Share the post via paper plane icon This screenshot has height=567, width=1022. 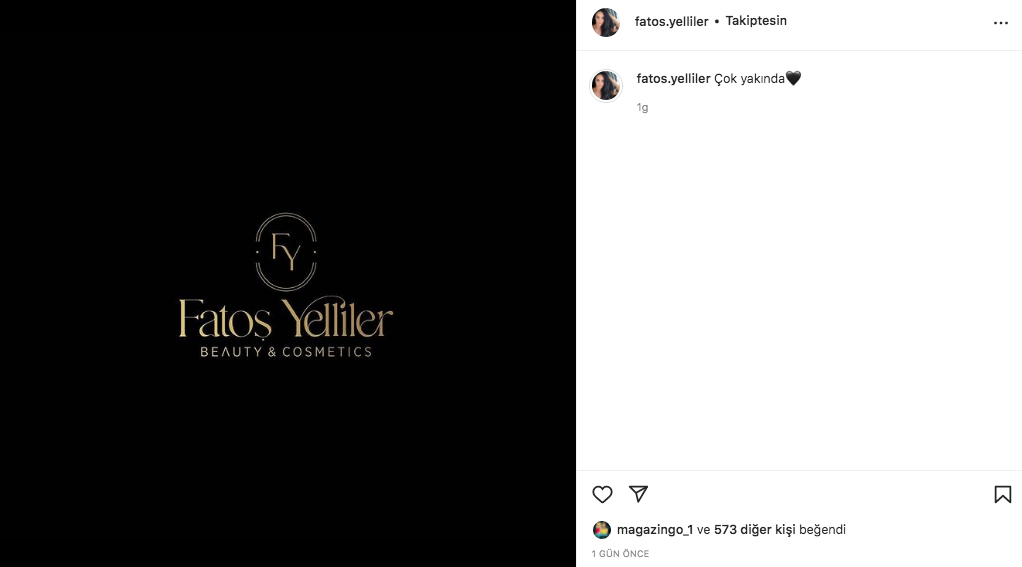638,494
